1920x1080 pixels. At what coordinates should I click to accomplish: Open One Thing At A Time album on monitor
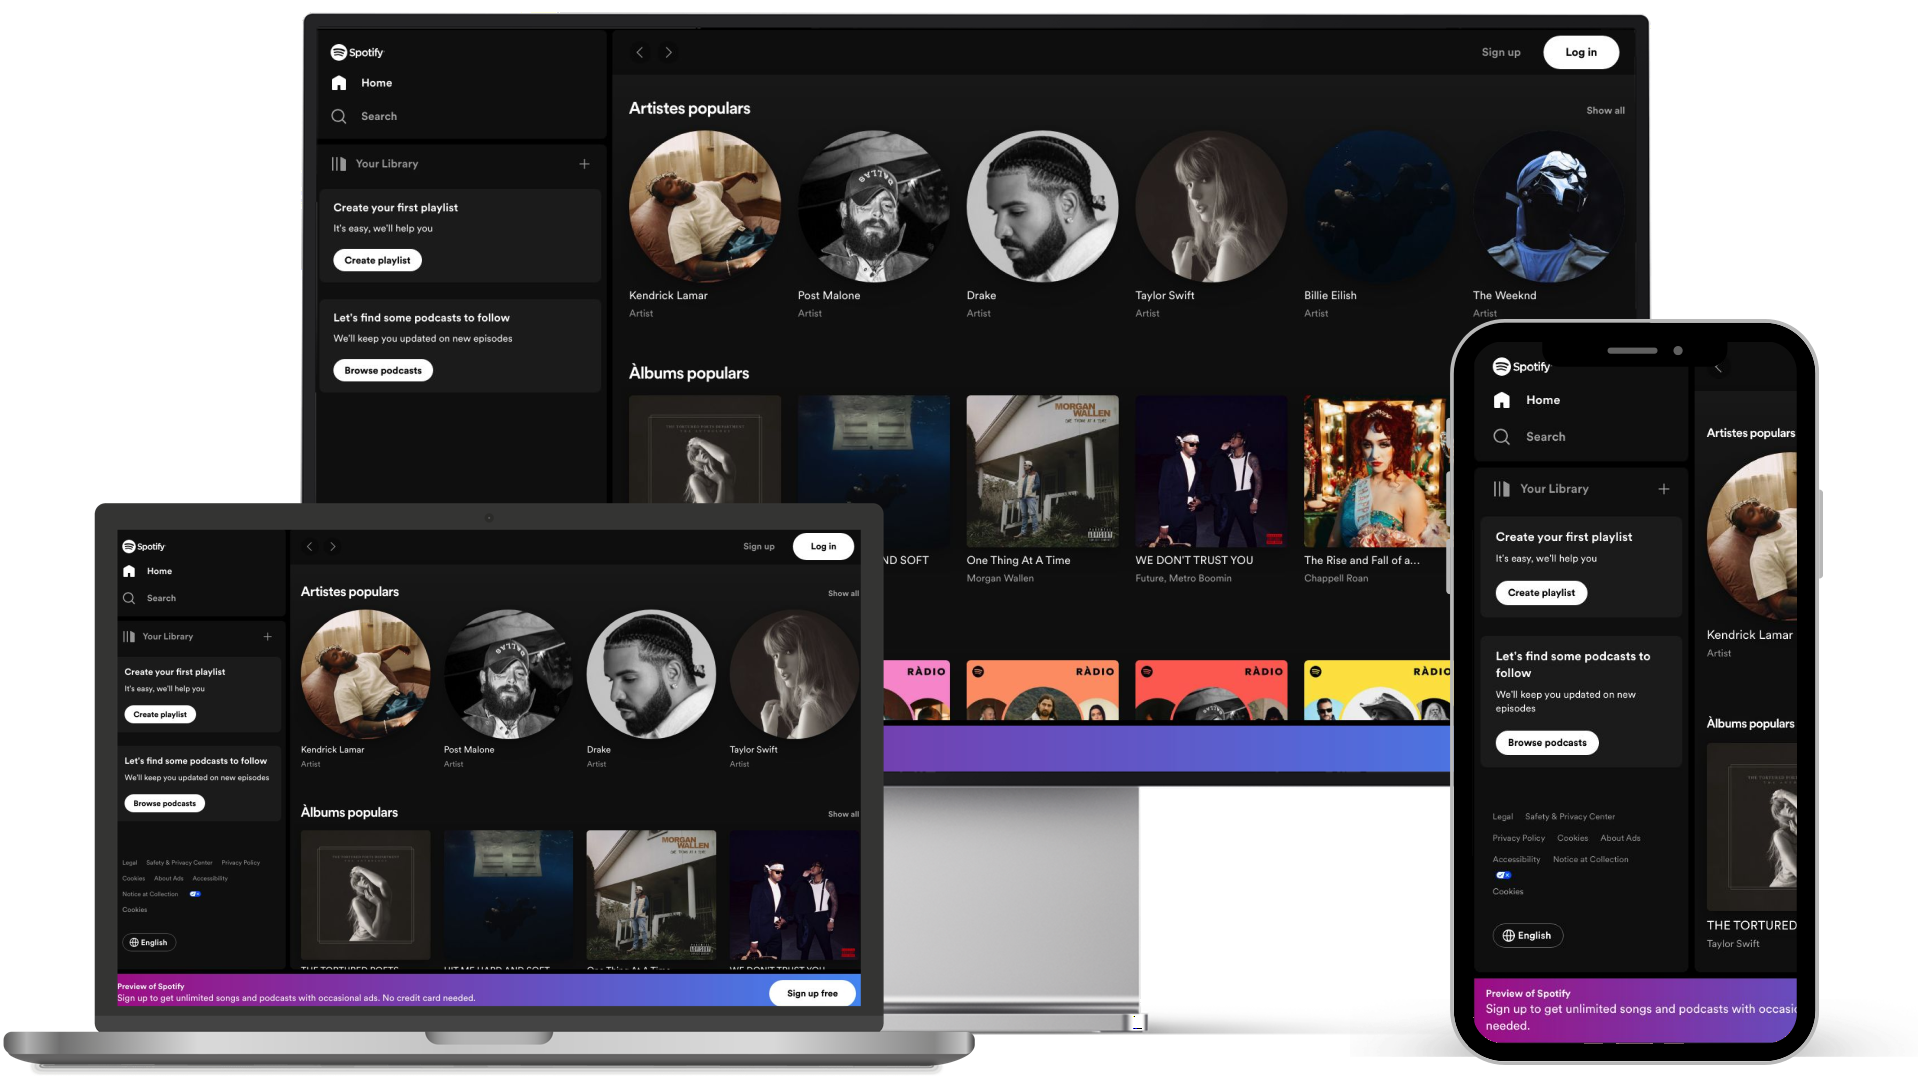tap(1042, 471)
